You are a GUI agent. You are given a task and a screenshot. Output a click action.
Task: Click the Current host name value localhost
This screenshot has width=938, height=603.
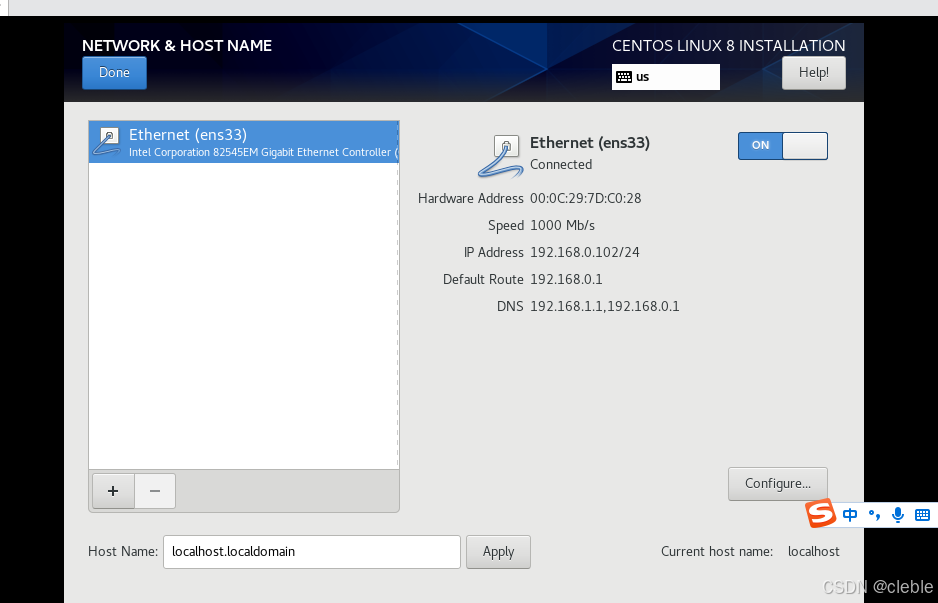click(x=814, y=552)
